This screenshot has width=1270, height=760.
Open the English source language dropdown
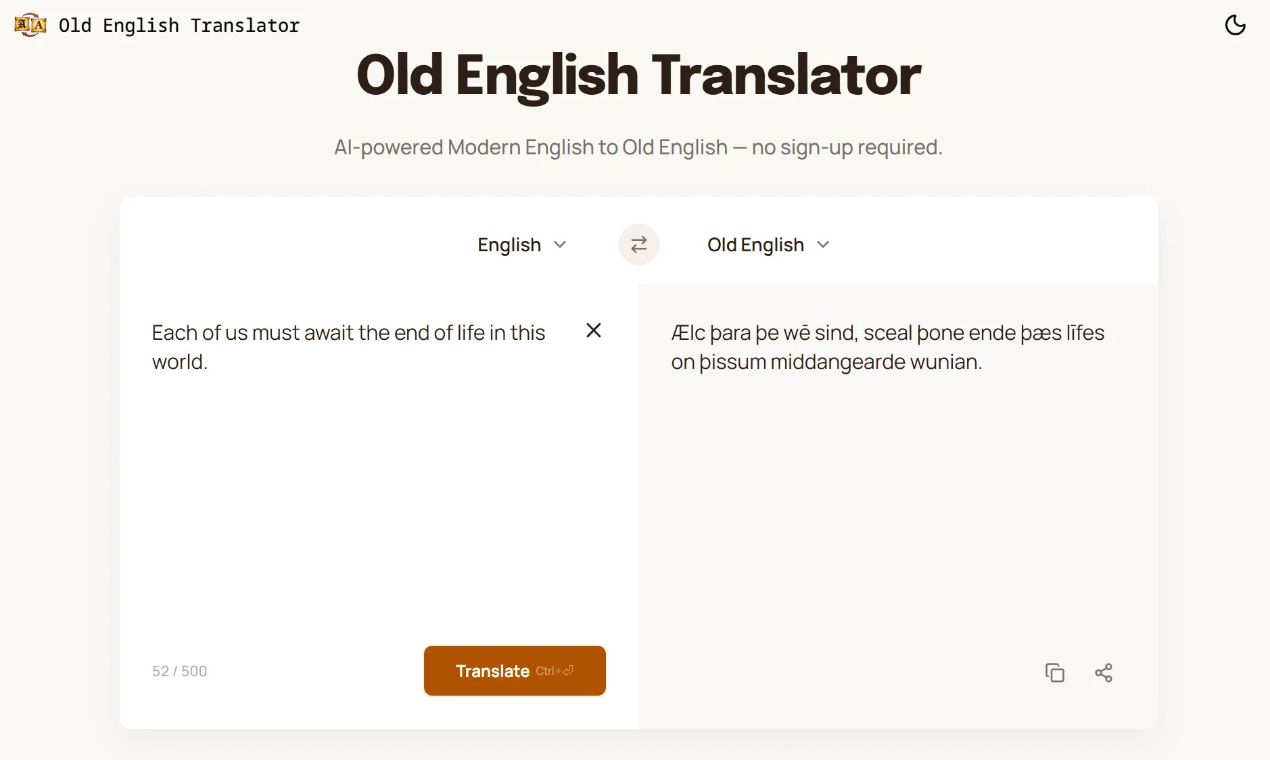point(521,244)
